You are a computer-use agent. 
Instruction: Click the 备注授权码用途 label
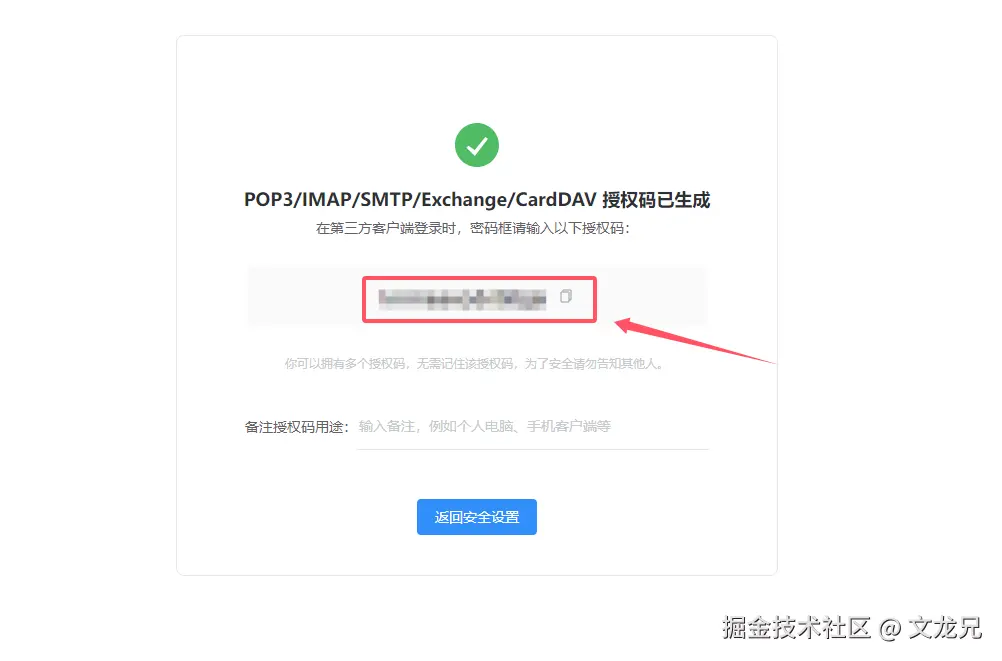pos(297,427)
